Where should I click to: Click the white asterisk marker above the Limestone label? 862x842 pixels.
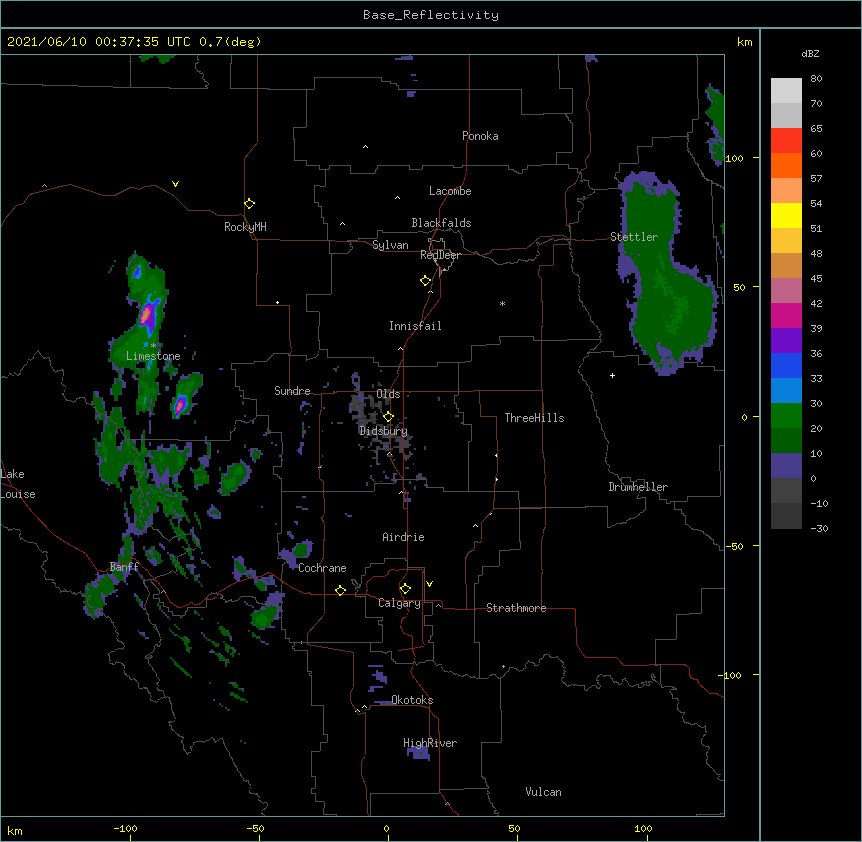point(153,346)
